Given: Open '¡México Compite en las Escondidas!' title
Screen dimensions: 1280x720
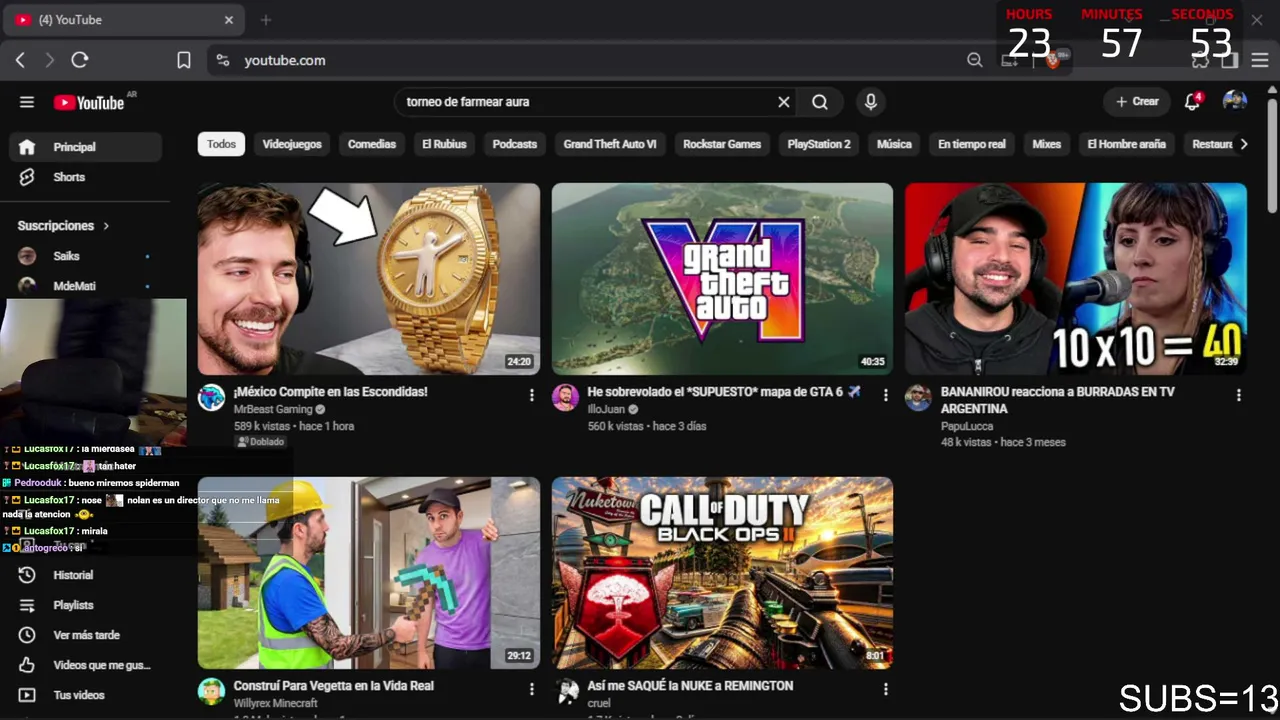Looking at the screenshot, I should pos(330,392).
